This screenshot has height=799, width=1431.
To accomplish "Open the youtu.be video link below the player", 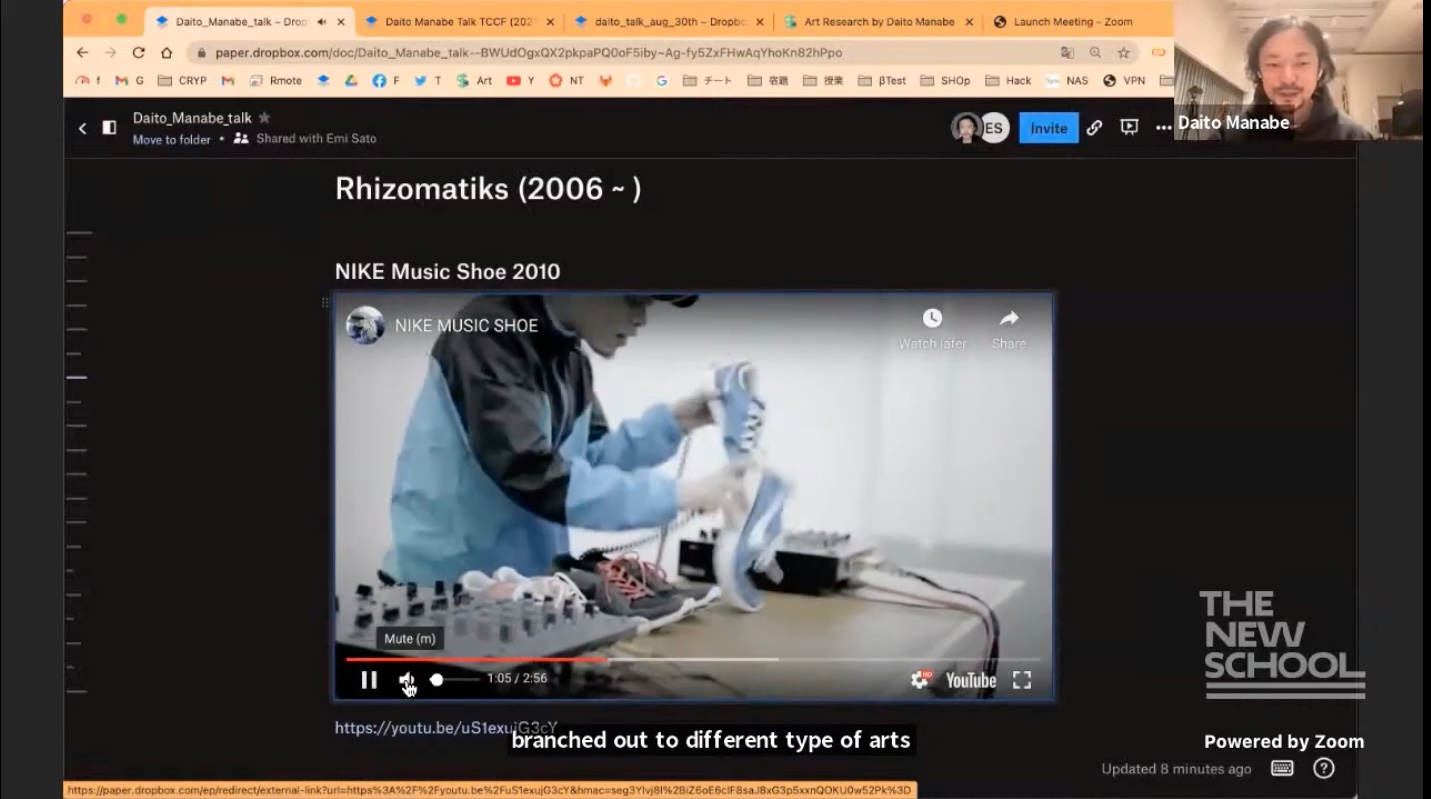I will (446, 728).
